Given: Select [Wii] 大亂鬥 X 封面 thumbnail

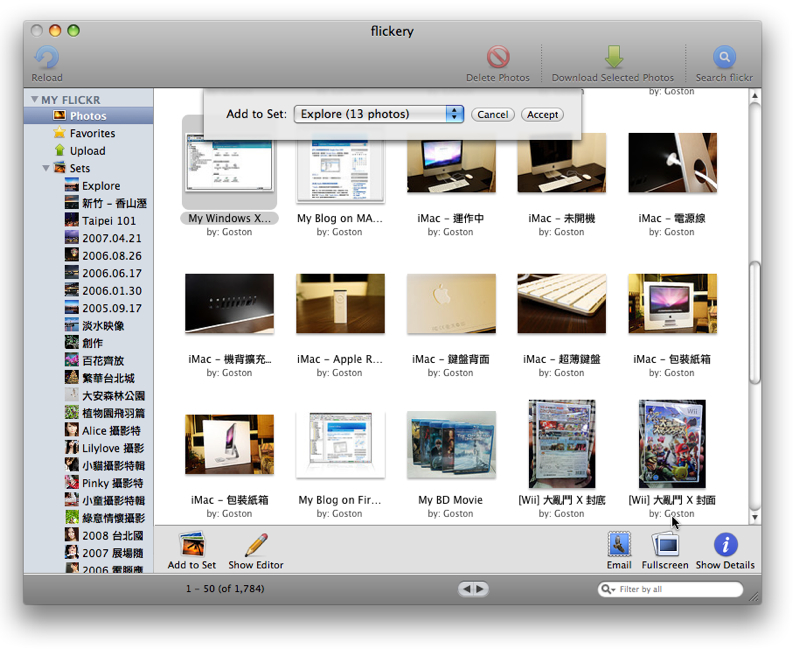Looking at the screenshot, I should click(x=672, y=444).
